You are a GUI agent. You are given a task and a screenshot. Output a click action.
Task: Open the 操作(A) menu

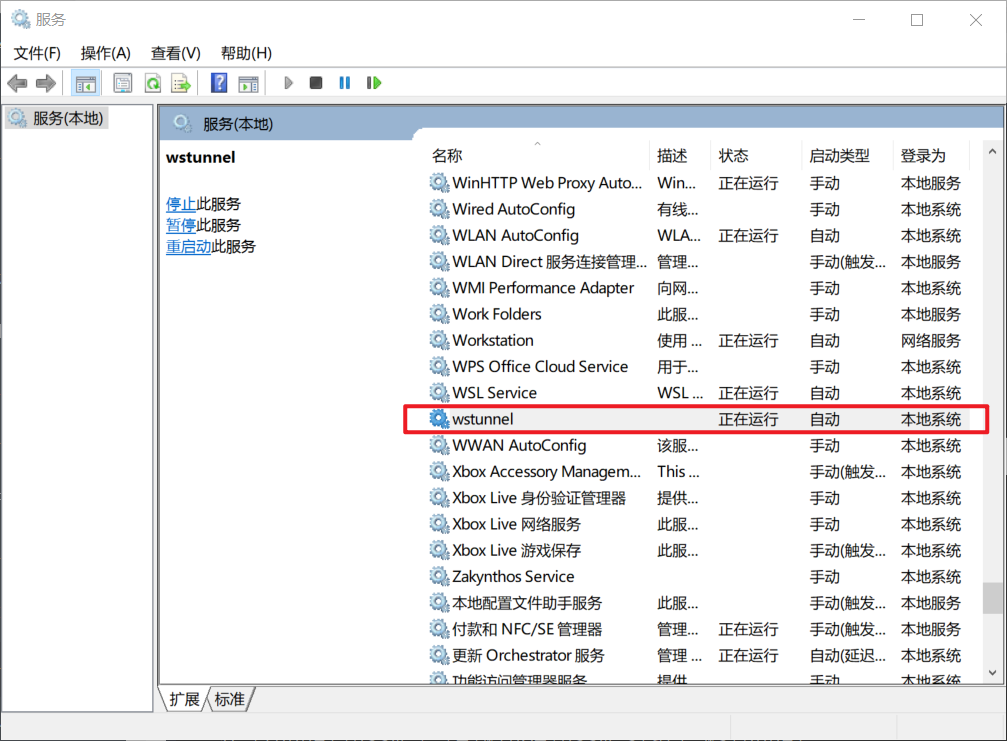point(105,53)
